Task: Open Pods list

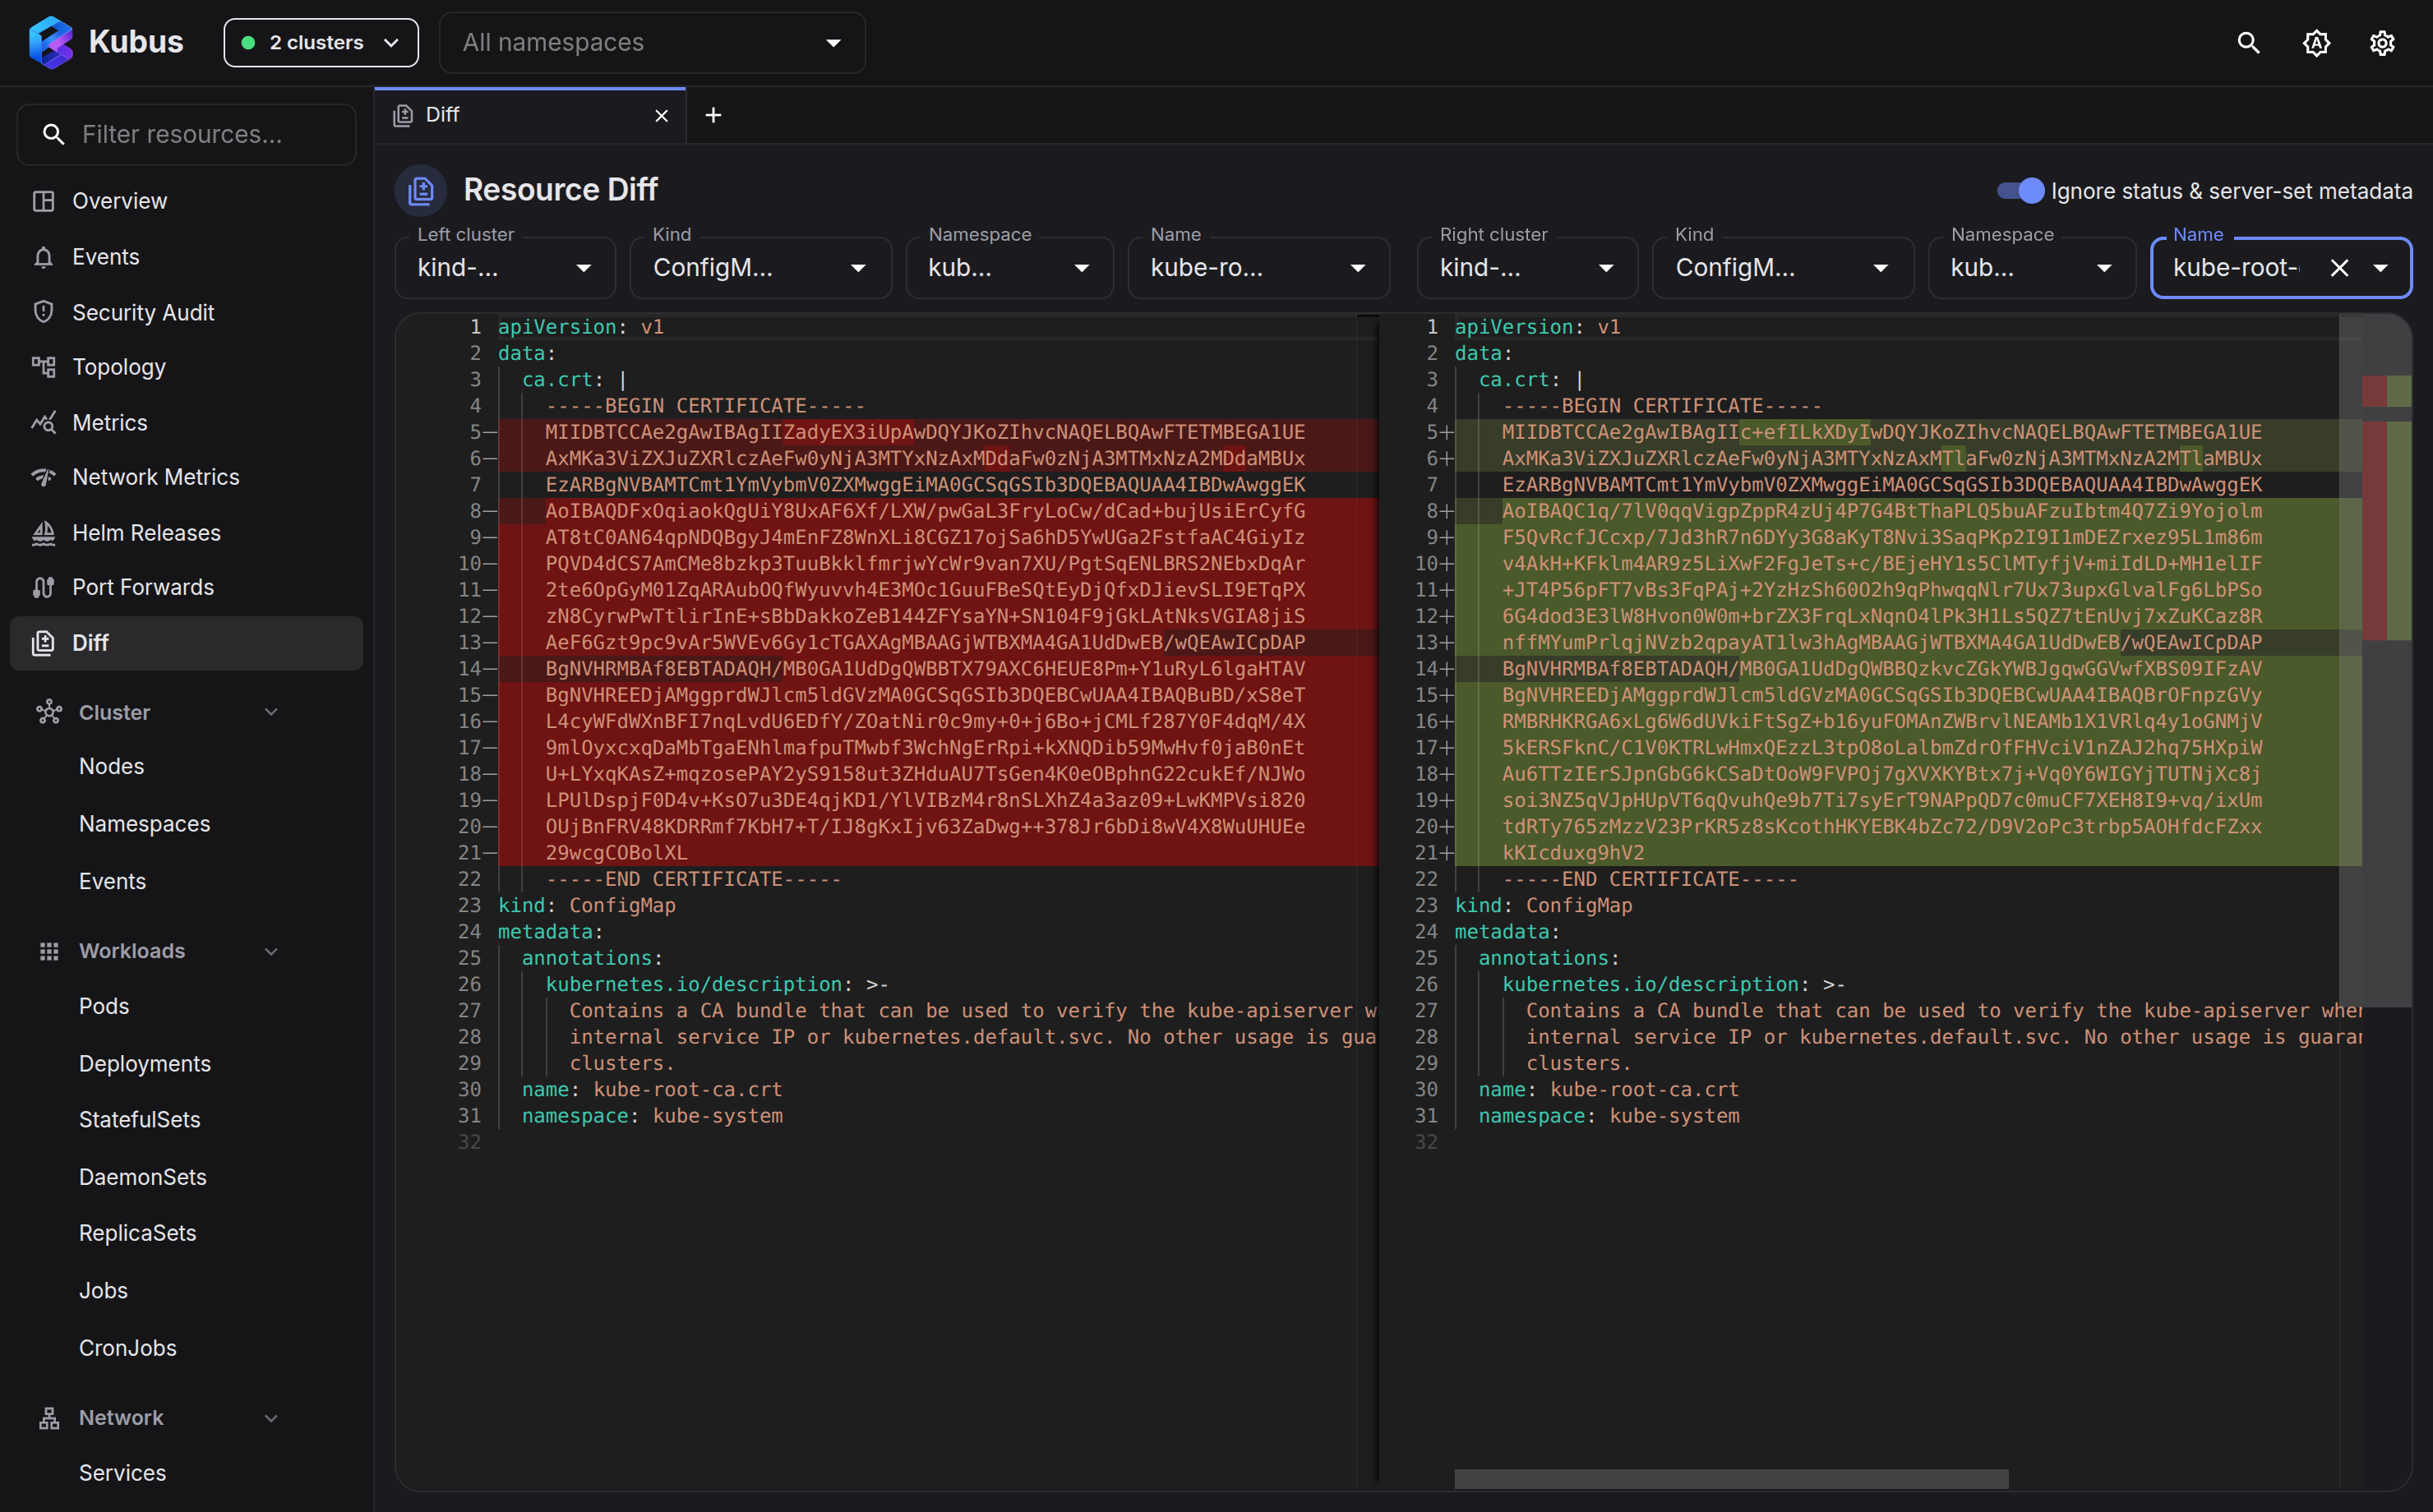Action: [104, 1006]
